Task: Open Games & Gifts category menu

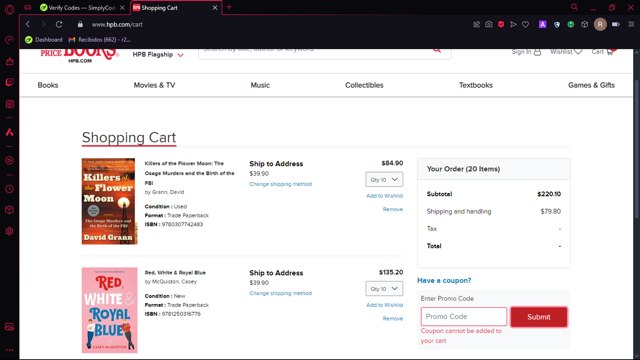Action: 591,85
